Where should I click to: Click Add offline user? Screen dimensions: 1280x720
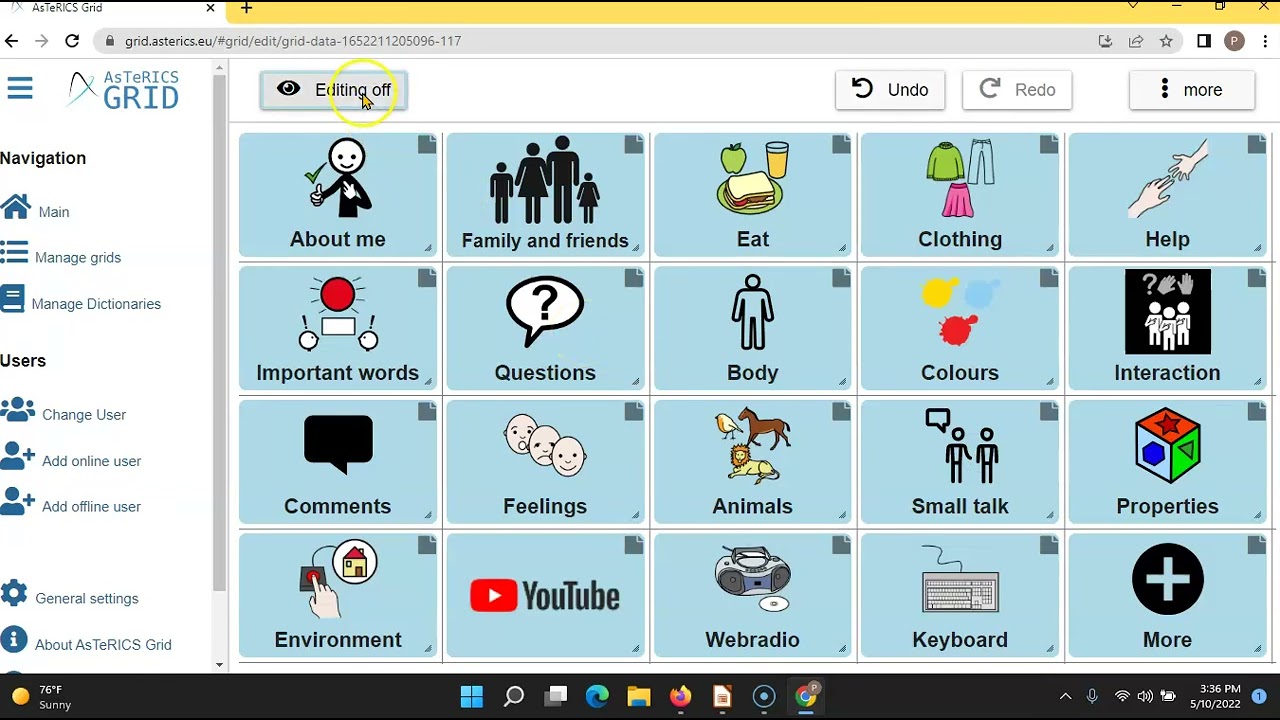[71, 506]
